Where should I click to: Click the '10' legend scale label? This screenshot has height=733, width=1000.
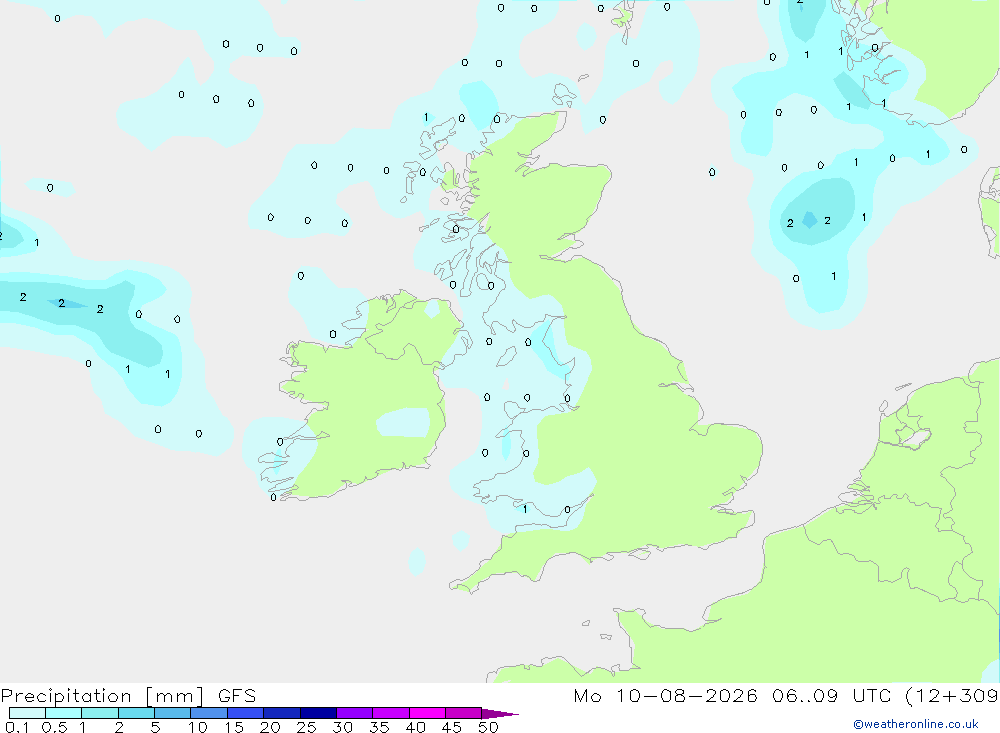(x=198, y=727)
